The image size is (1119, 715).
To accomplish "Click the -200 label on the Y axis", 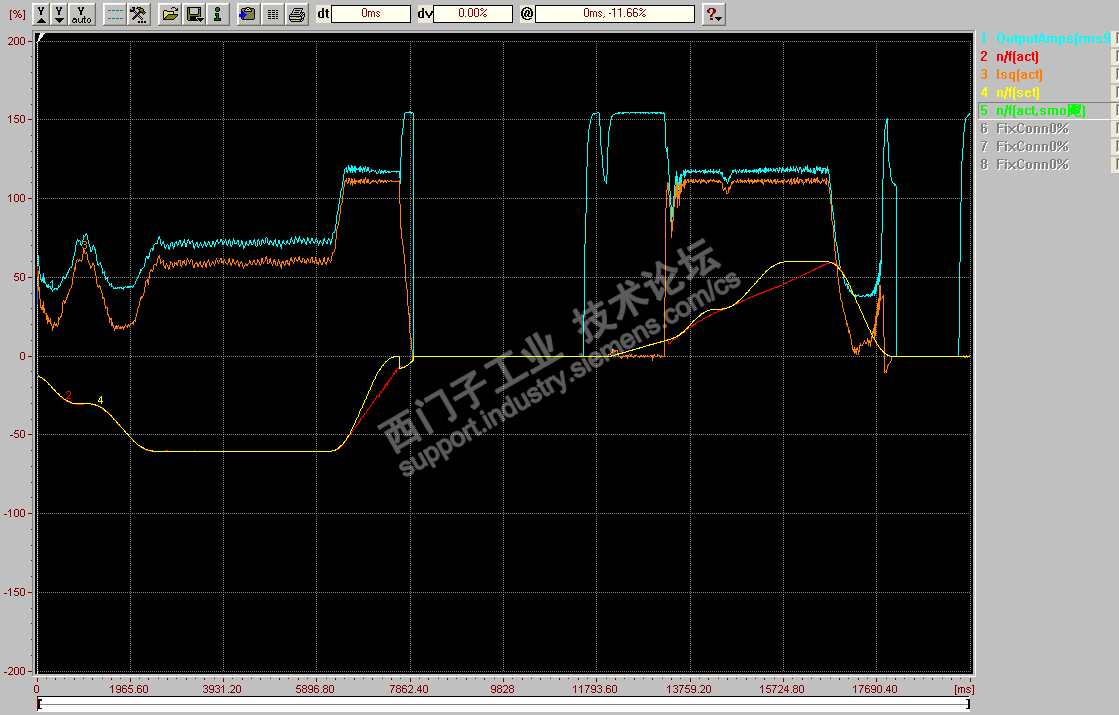I will (x=14, y=671).
